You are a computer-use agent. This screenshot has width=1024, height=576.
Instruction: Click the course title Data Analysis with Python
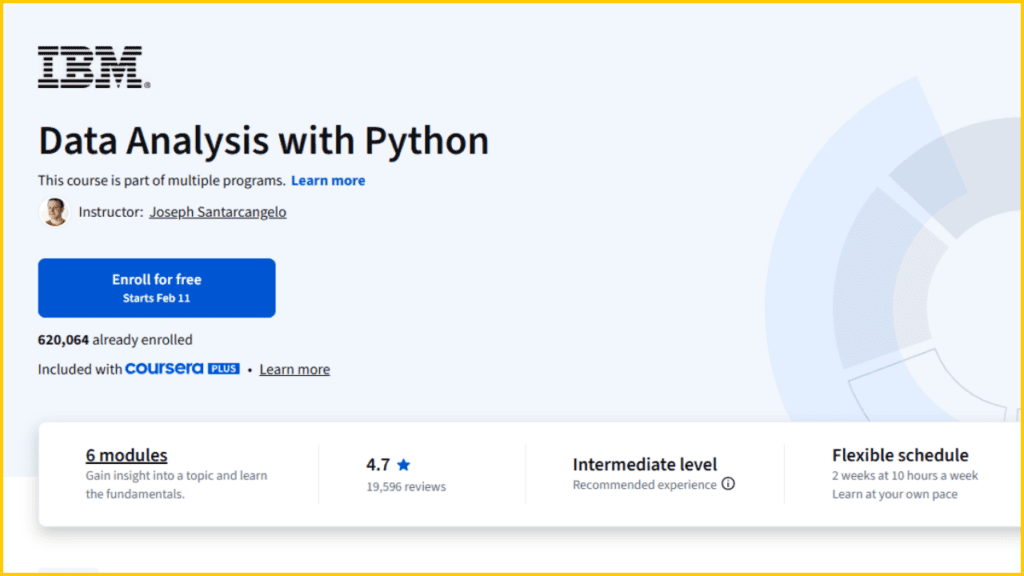pyautogui.click(x=262, y=141)
